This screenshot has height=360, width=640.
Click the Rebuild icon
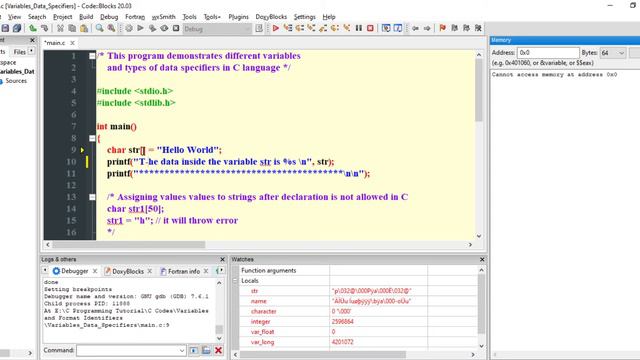click(x=164, y=28)
